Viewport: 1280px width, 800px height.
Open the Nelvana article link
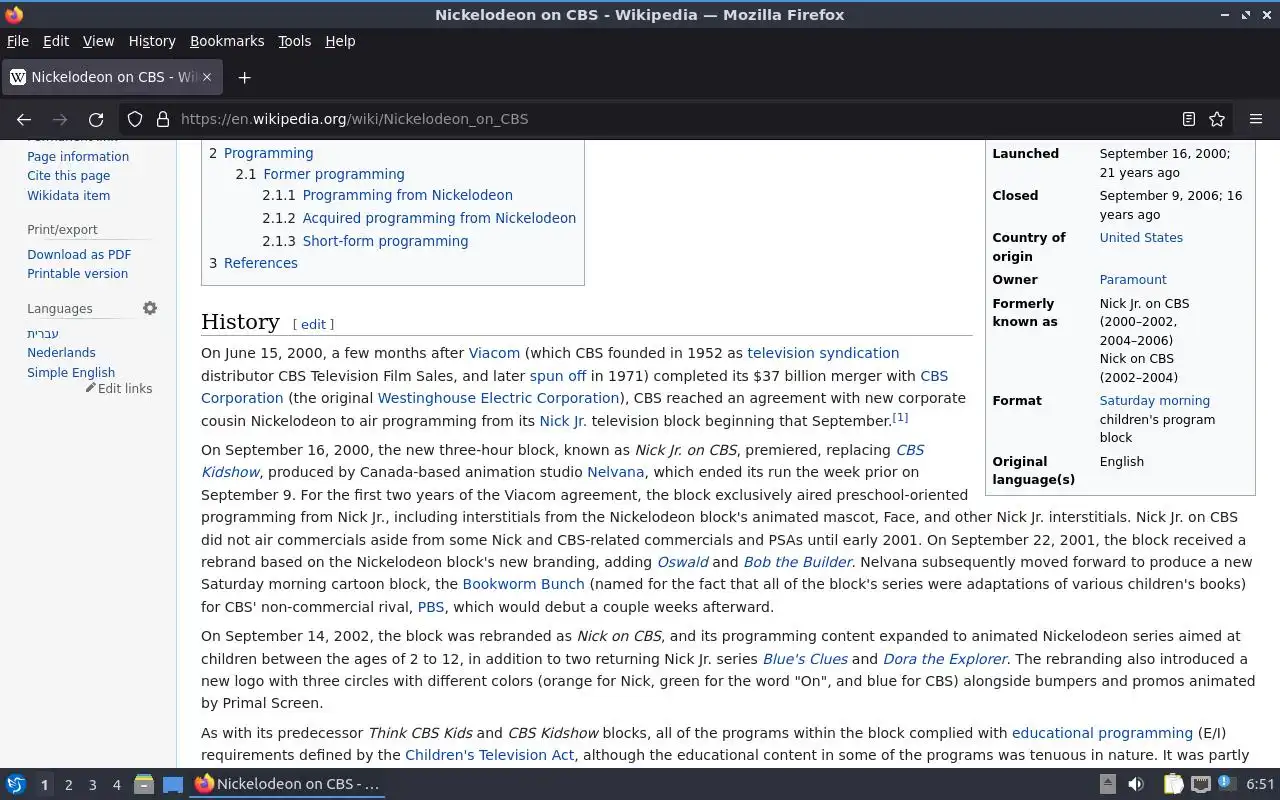(x=615, y=472)
